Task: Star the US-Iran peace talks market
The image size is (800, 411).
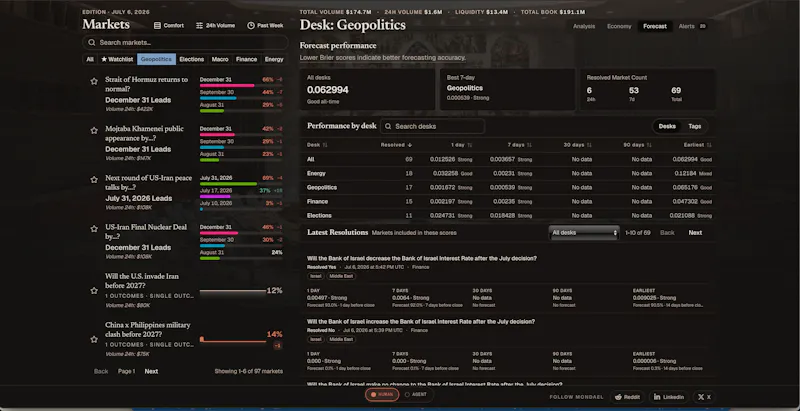Action: click(x=94, y=179)
